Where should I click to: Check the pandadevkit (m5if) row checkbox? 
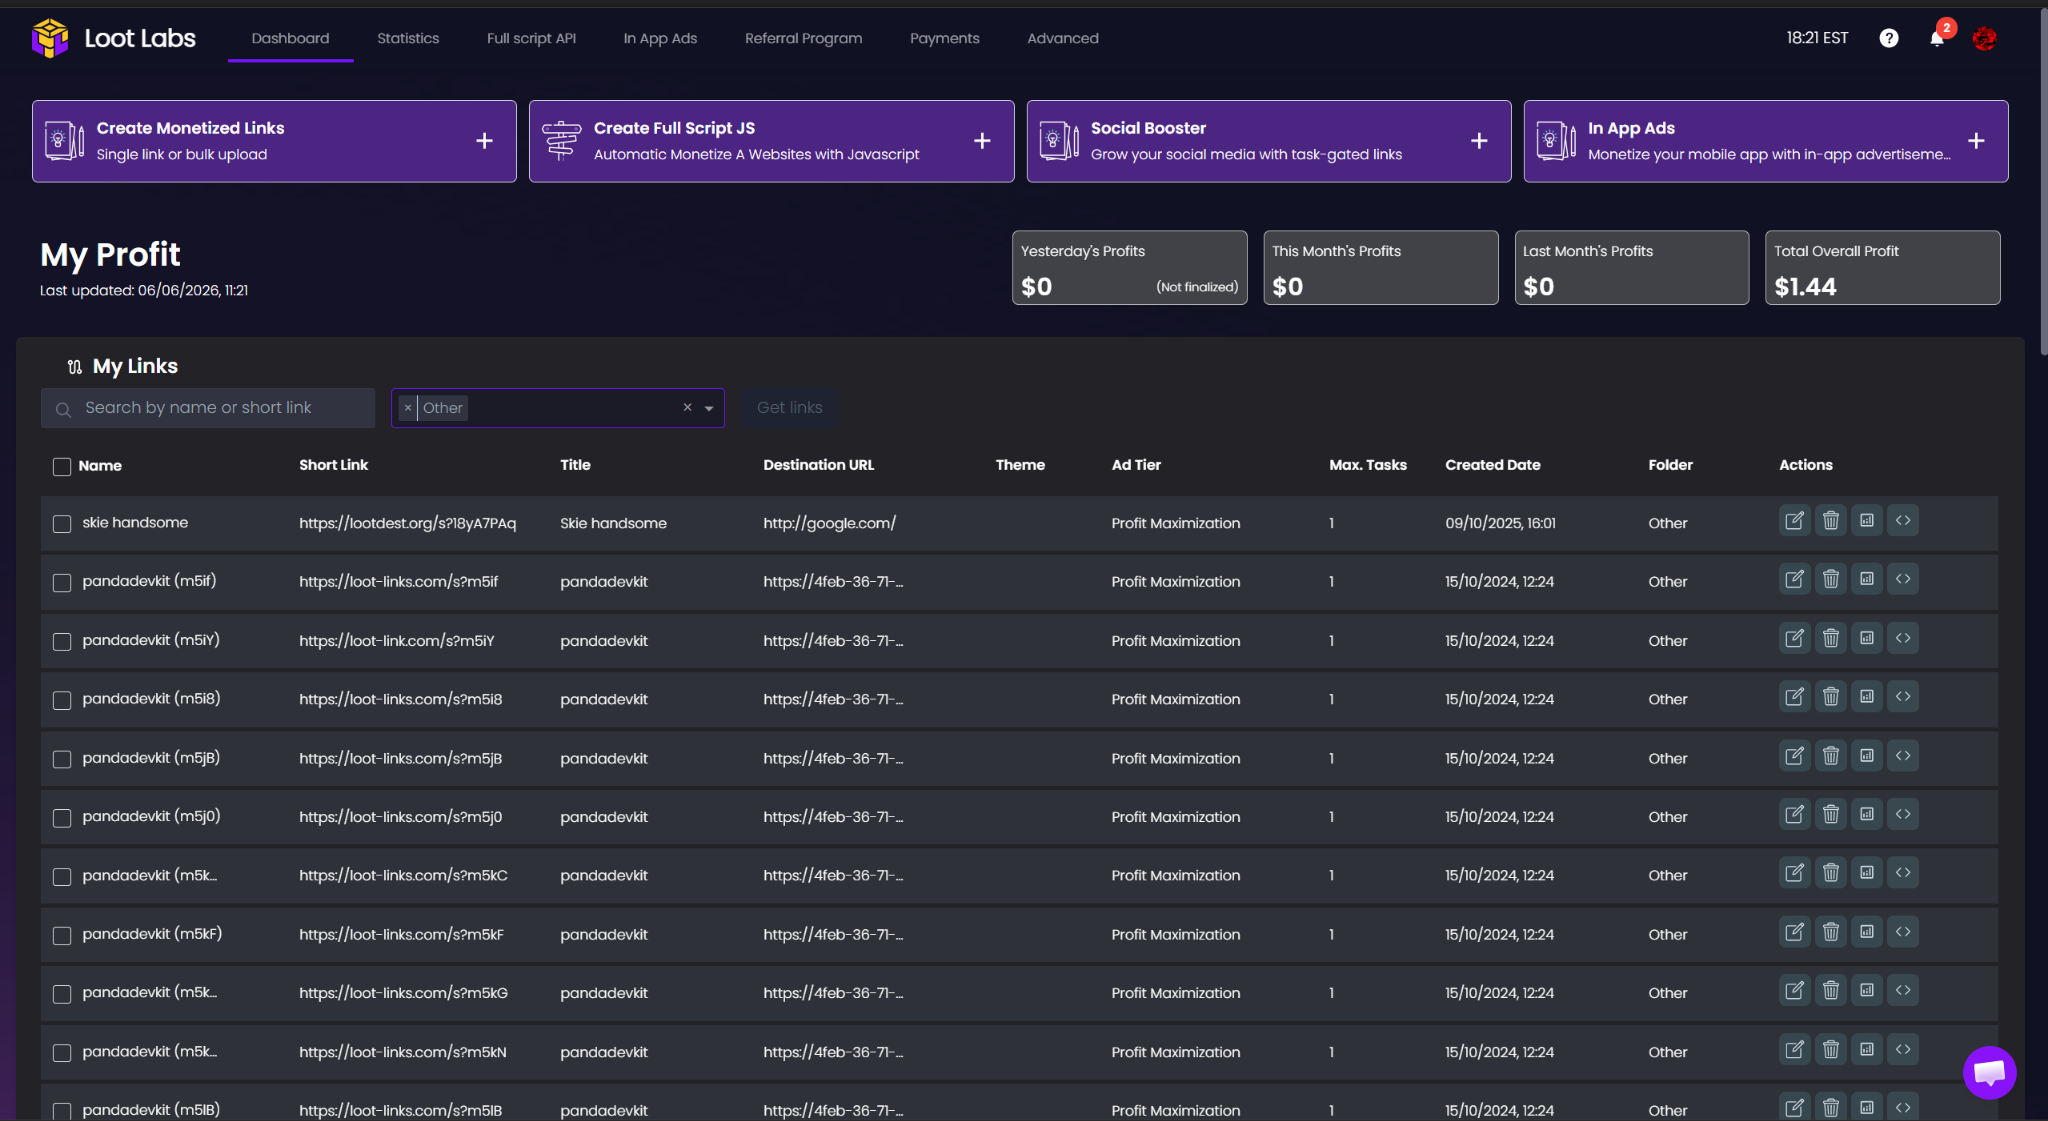(62, 583)
